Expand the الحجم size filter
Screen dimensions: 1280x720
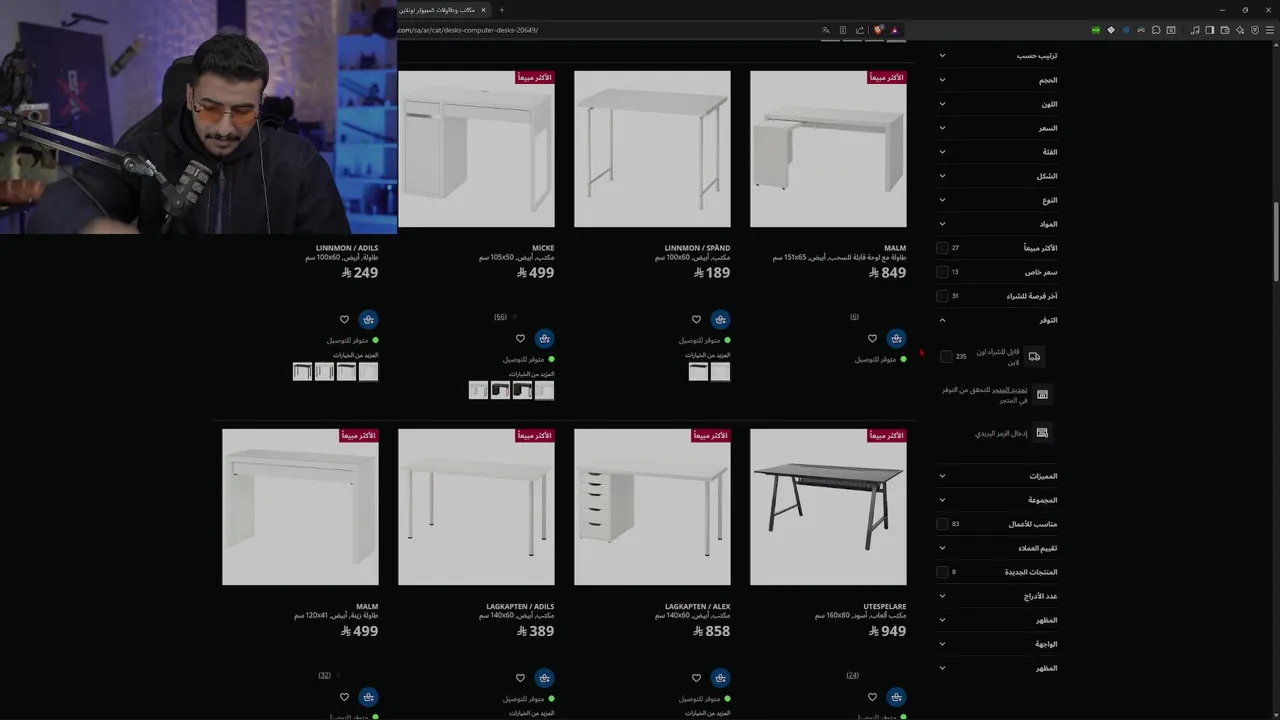[997, 80]
